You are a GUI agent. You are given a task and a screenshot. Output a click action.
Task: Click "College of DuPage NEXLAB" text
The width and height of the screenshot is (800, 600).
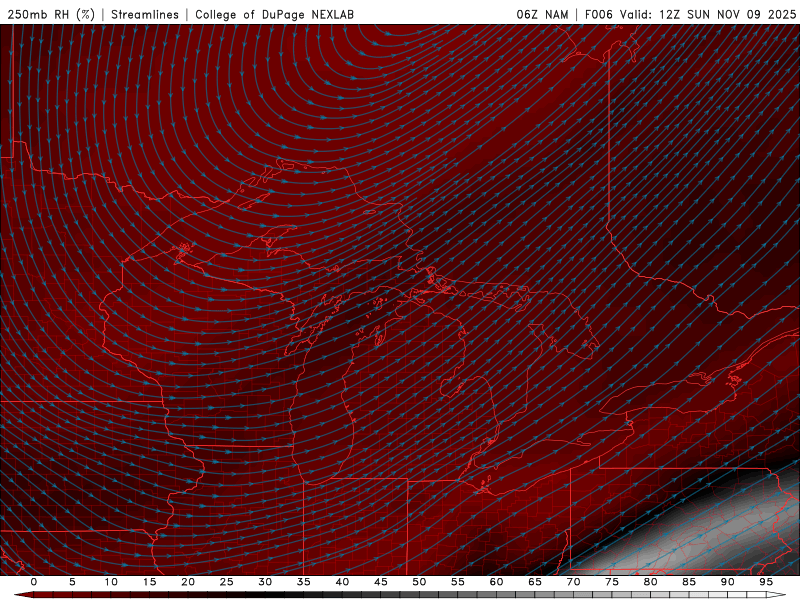point(274,14)
